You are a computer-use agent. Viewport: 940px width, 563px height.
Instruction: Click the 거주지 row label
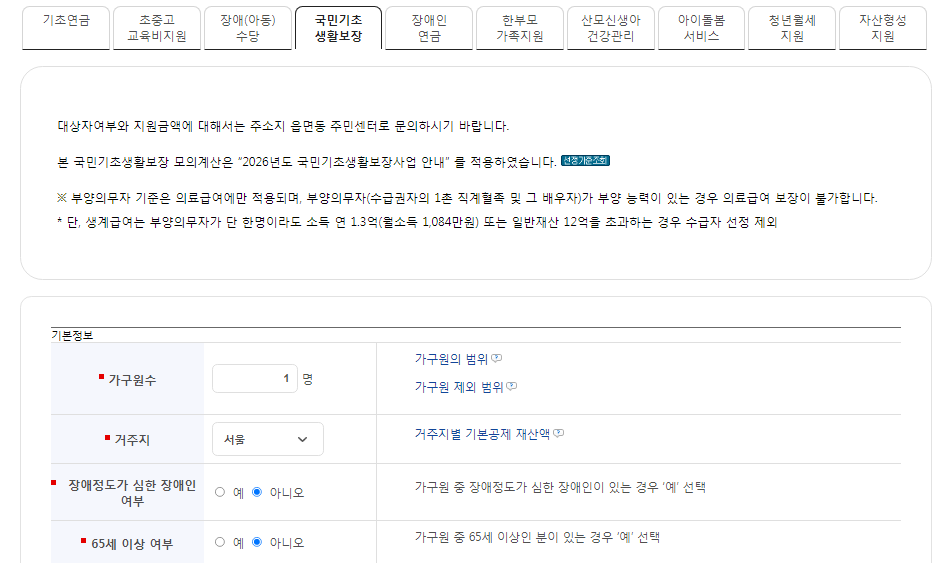pos(132,440)
